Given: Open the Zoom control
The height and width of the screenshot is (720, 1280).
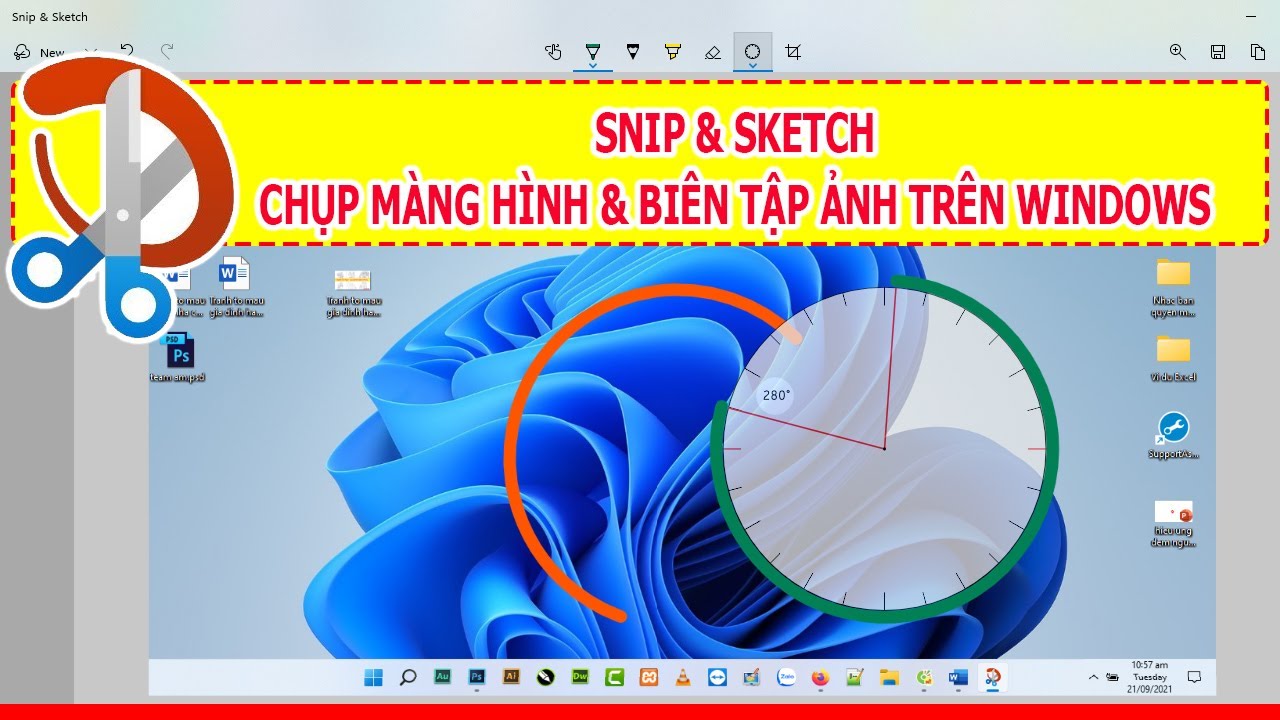Looking at the screenshot, I should (x=1178, y=51).
